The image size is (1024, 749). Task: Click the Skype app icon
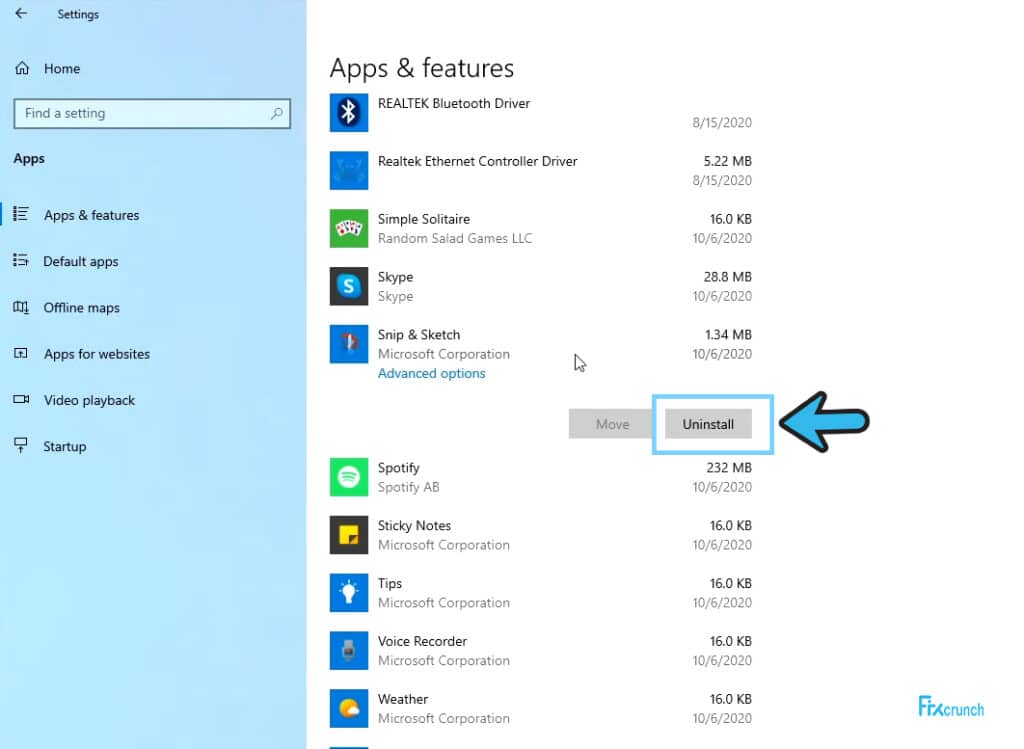coord(349,286)
